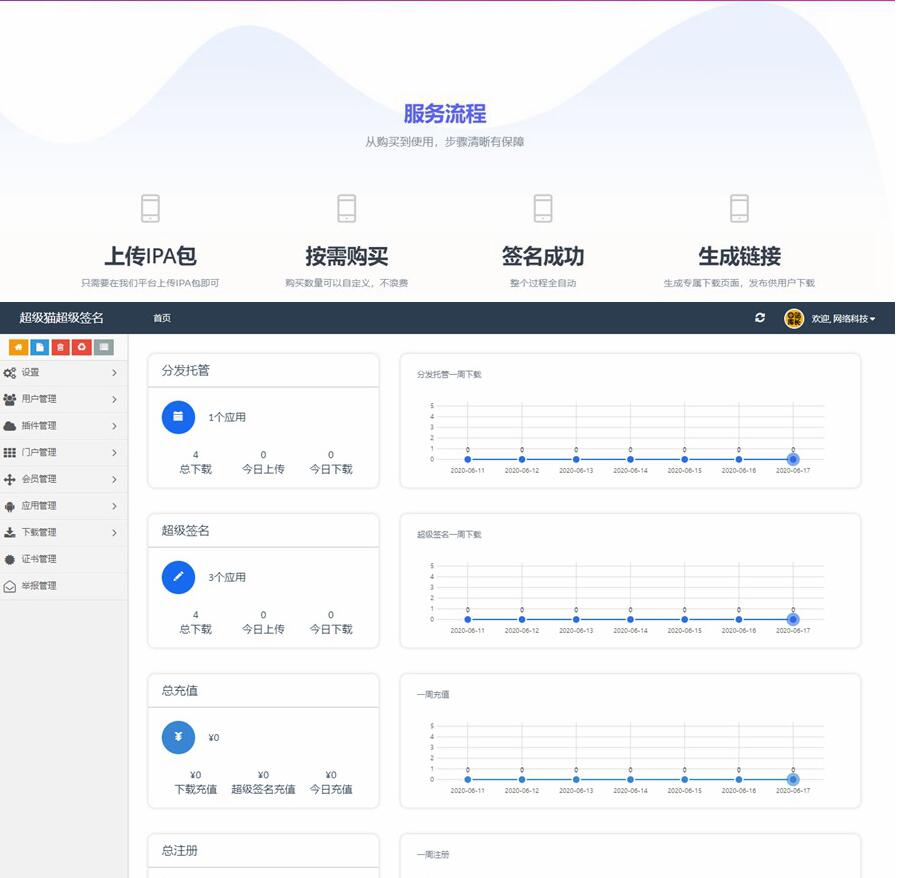The image size is (908, 878).
Task: Click the gears icon beside 设置
Action: (x=10, y=373)
